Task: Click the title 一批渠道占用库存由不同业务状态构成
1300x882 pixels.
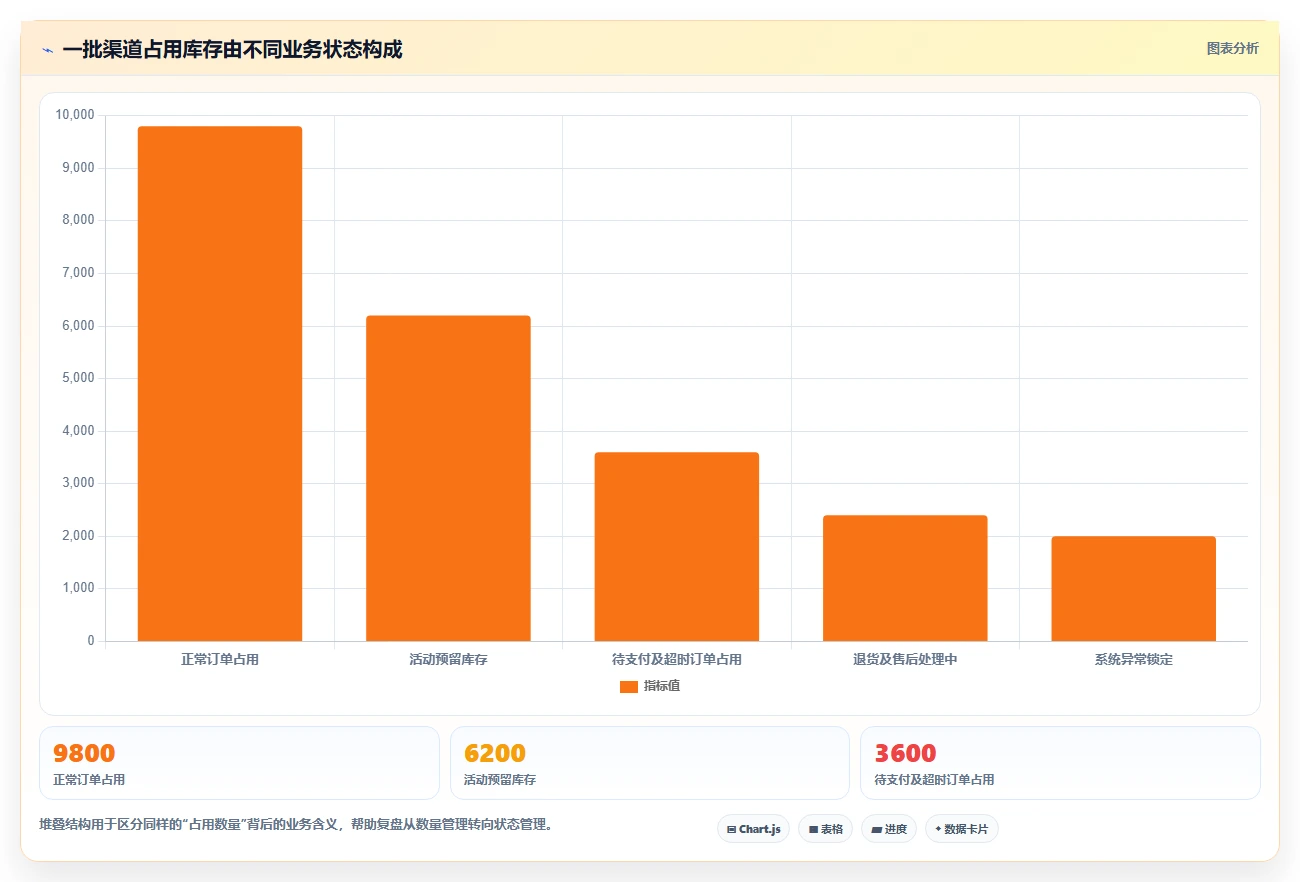Action: (232, 50)
